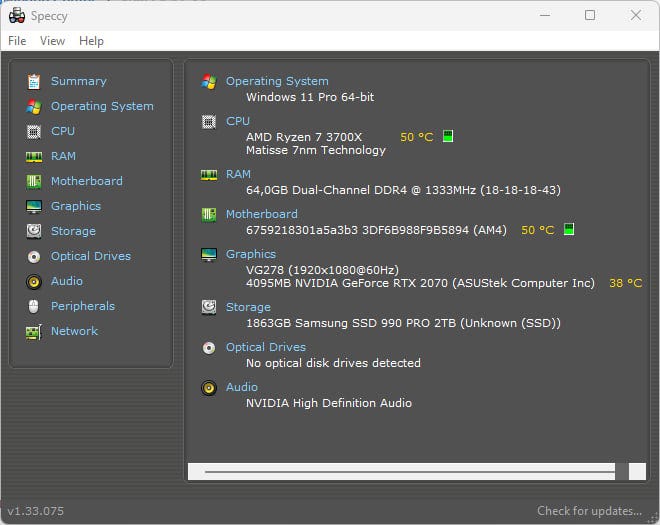Click the Peripherals mouse icon in sidebar
Screen dimensions: 660x525
point(34,306)
